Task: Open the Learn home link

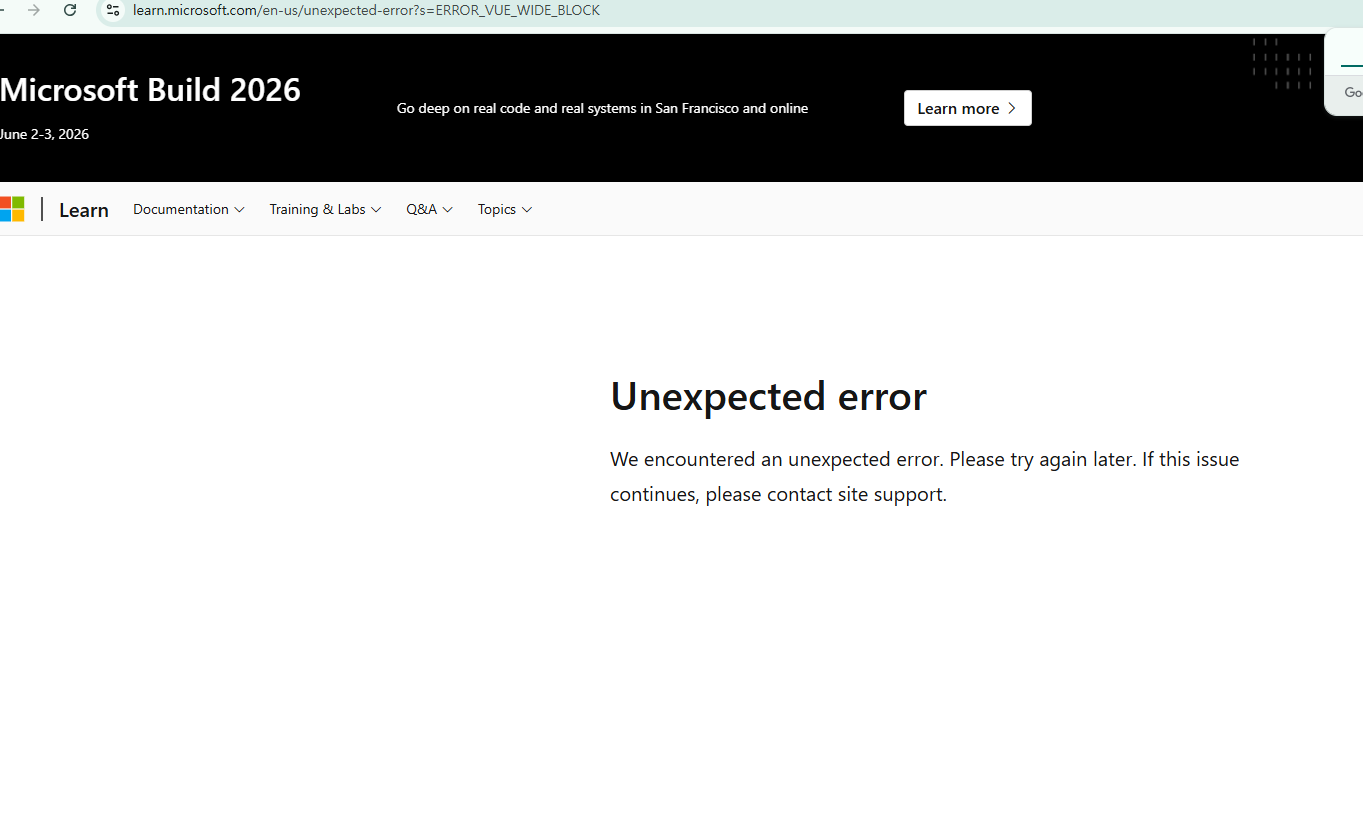Action: (84, 210)
